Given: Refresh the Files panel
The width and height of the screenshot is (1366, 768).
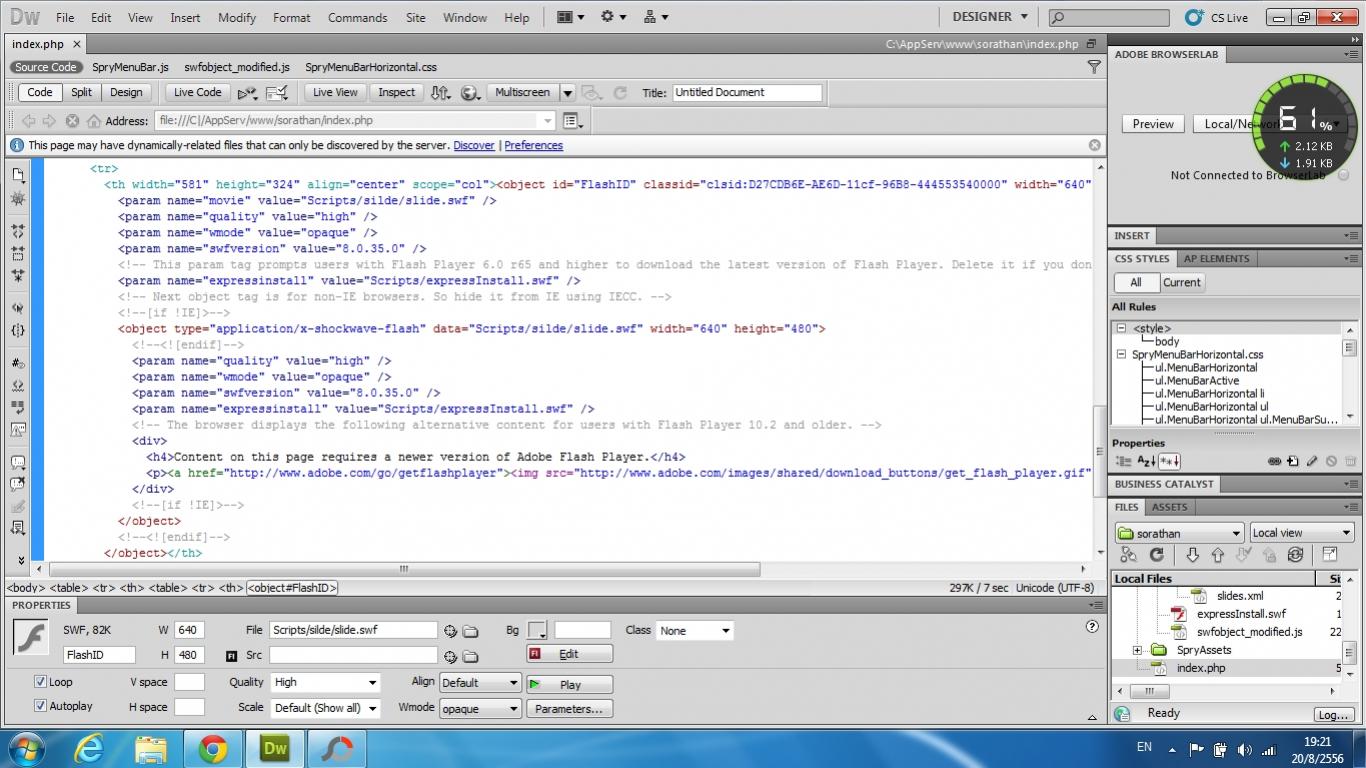Looking at the screenshot, I should (x=1157, y=555).
